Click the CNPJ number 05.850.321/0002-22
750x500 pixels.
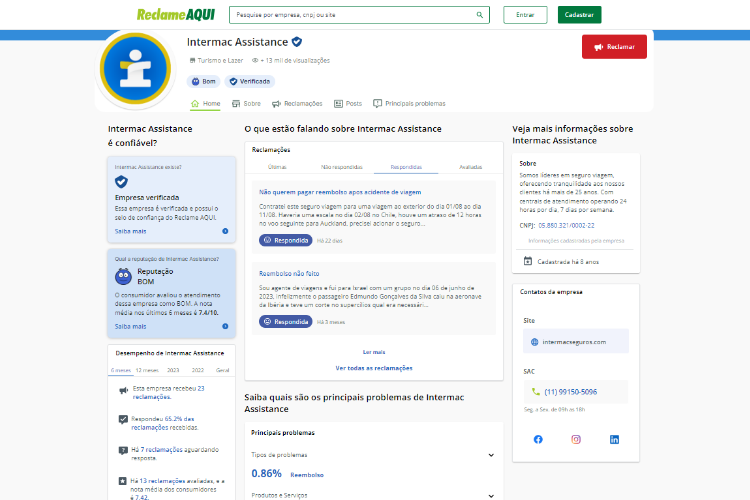(x=566, y=225)
